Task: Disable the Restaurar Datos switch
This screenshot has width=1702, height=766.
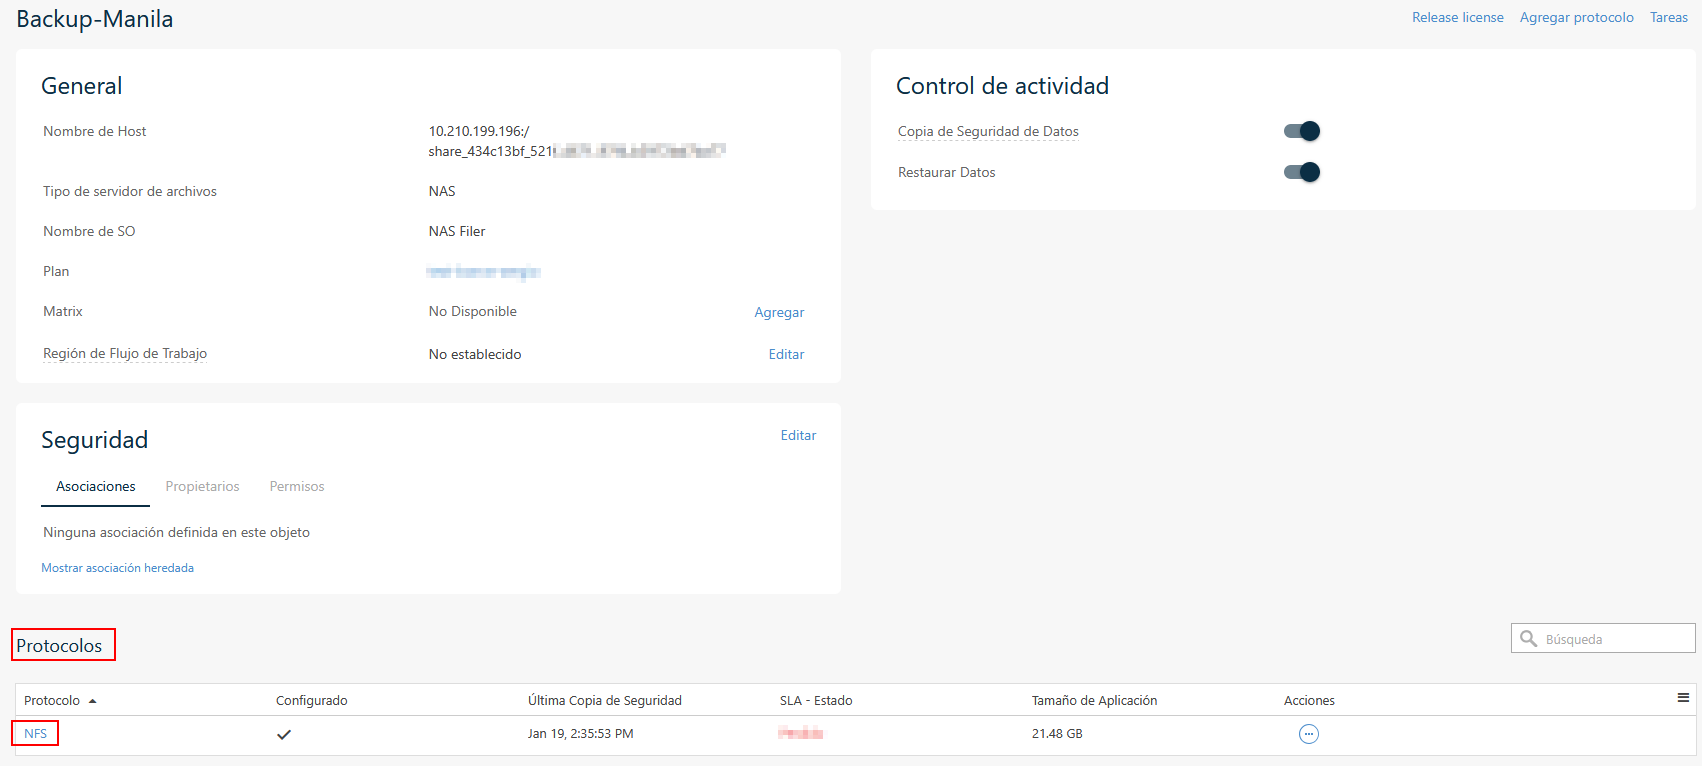Action: (x=1301, y=172)
